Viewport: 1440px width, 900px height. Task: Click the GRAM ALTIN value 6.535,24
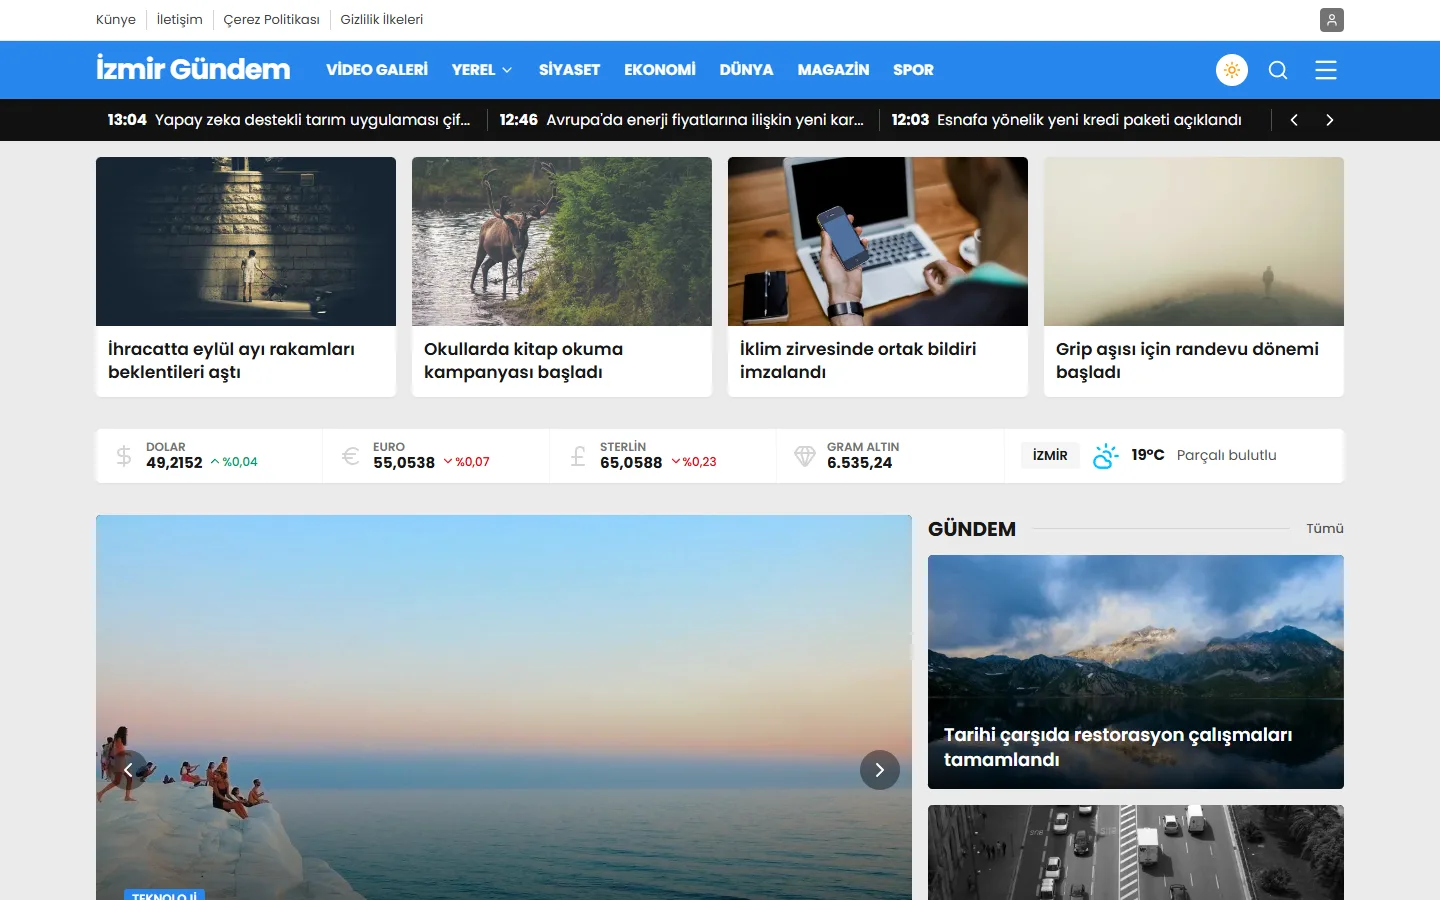(859, 463)
